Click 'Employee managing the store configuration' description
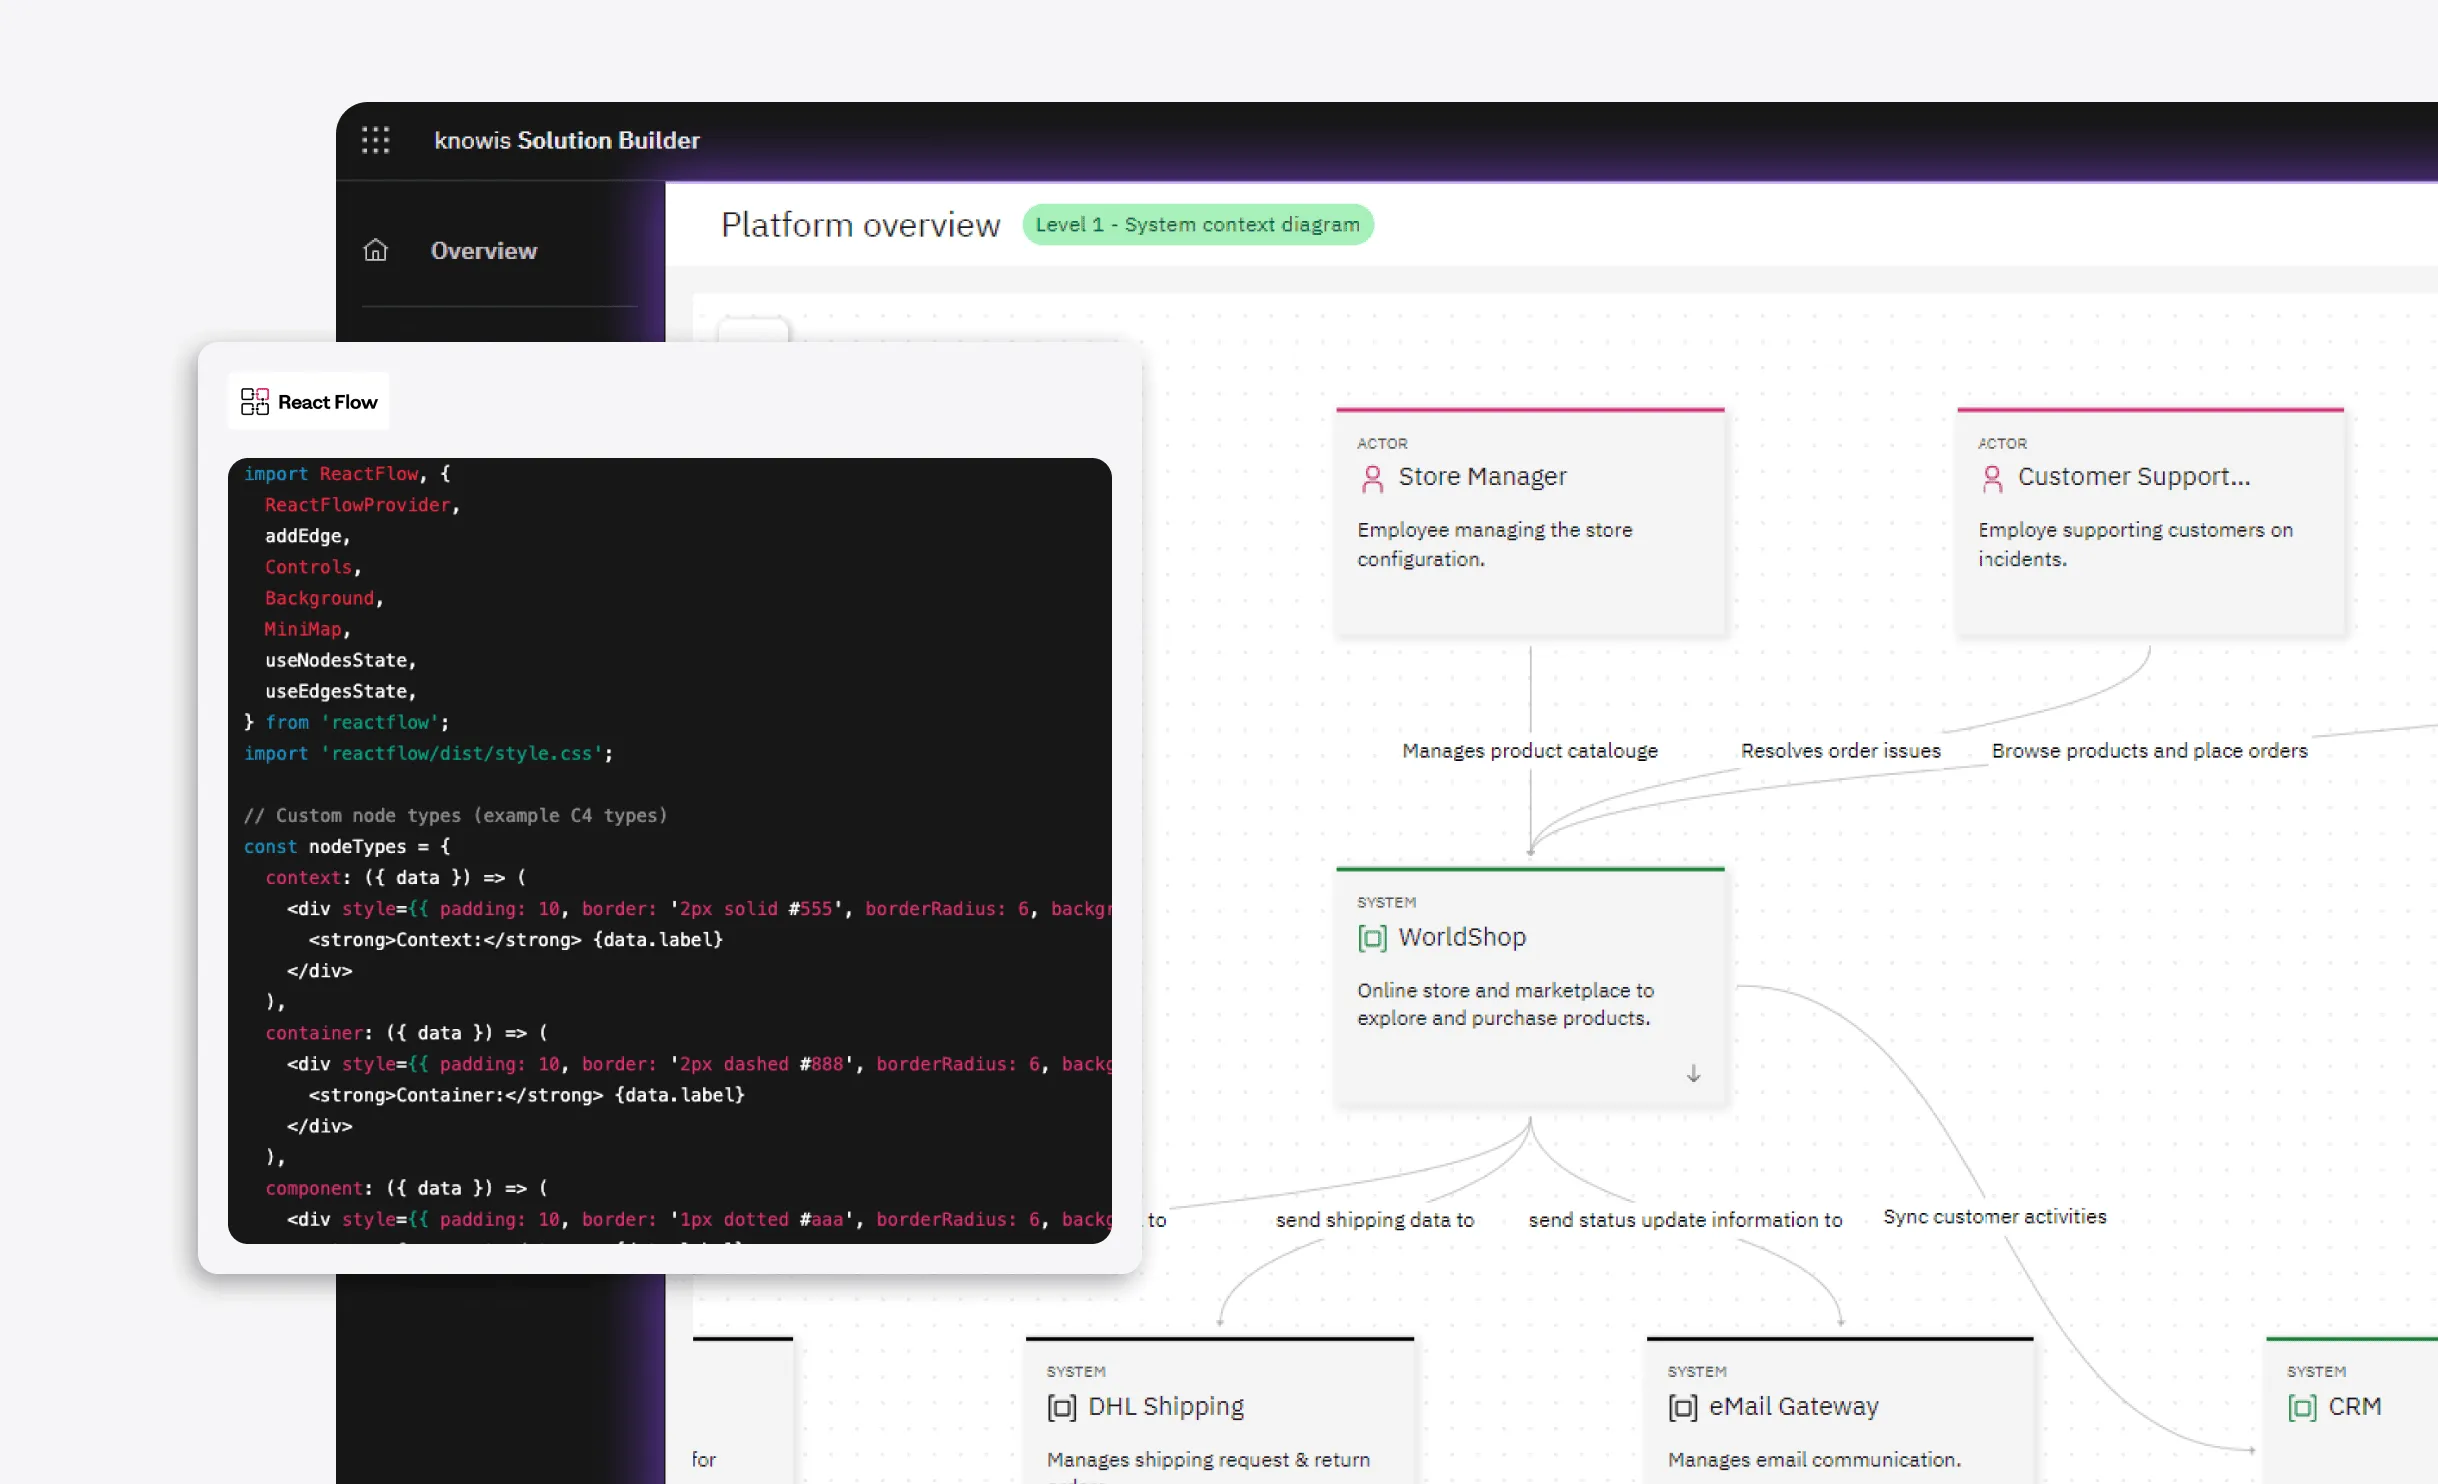2438x1484 pixels. point(1494,544)
